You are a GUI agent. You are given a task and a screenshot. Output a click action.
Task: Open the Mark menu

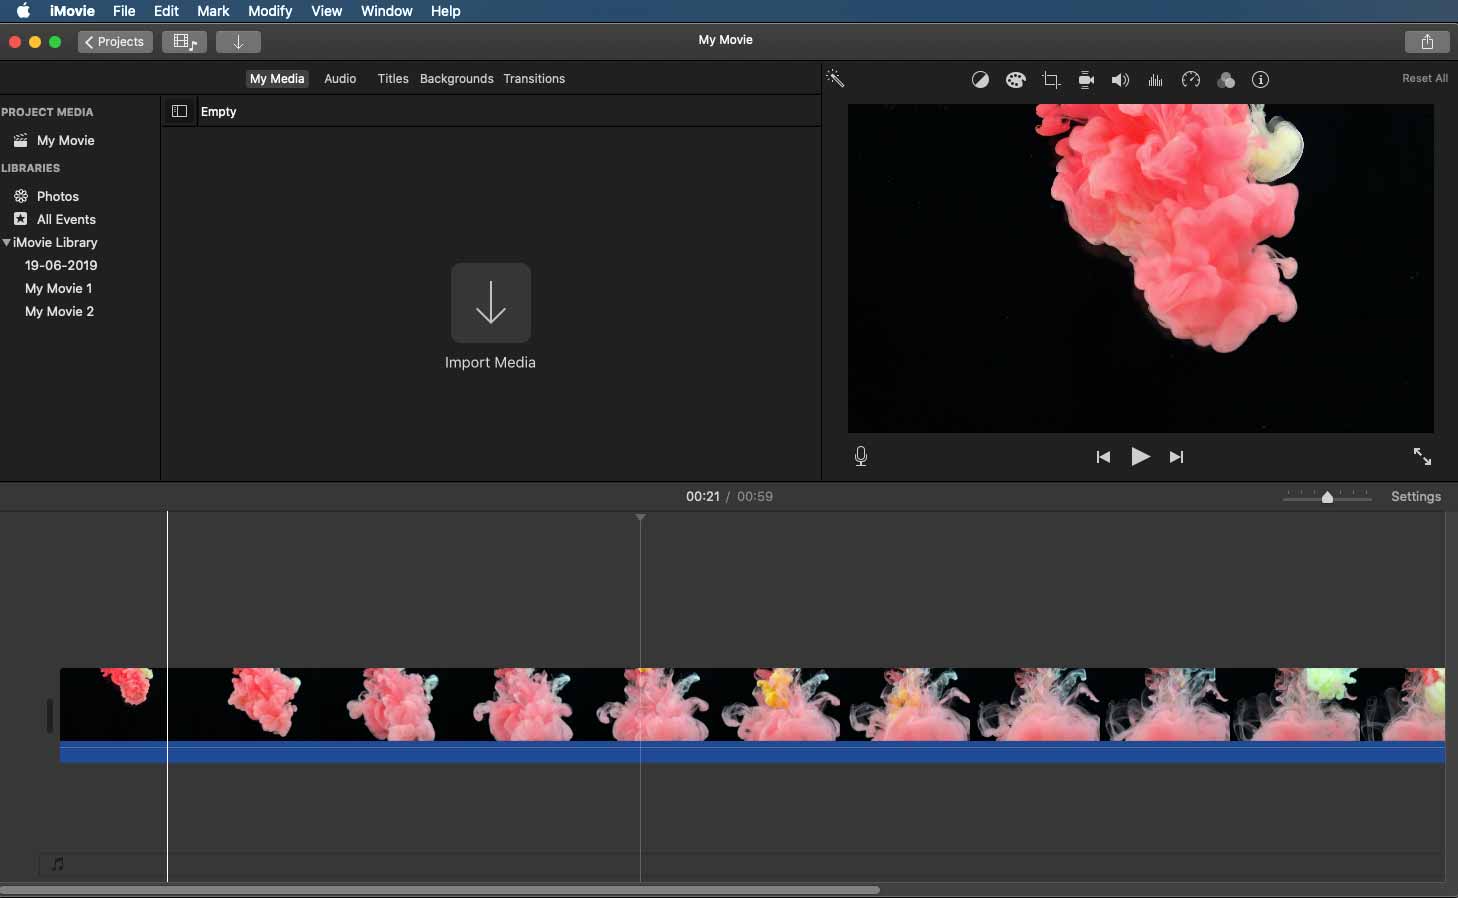pyautogui.click(x=213, y=11)
